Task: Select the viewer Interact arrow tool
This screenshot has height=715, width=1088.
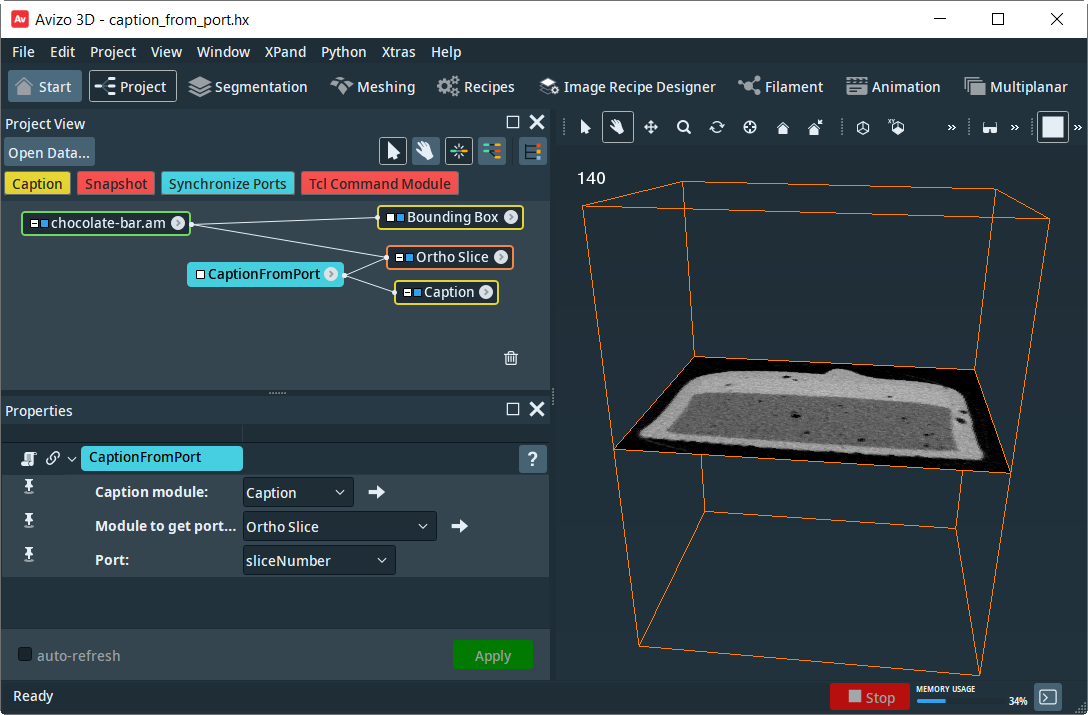Action: (586, 127)
